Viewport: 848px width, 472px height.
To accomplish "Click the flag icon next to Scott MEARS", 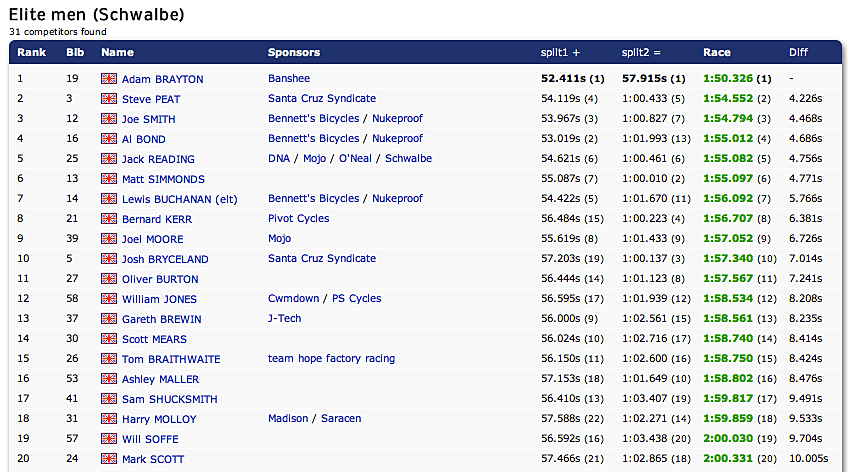I will [109, 339].
